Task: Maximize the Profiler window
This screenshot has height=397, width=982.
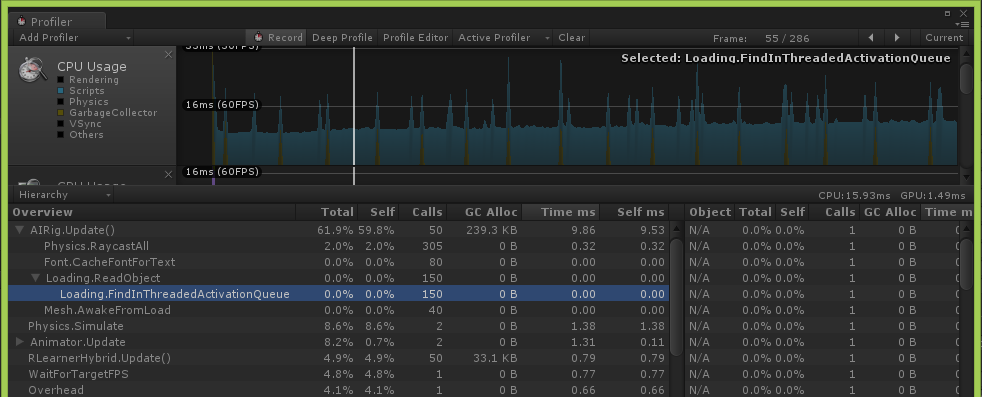Action: point(948,13)
